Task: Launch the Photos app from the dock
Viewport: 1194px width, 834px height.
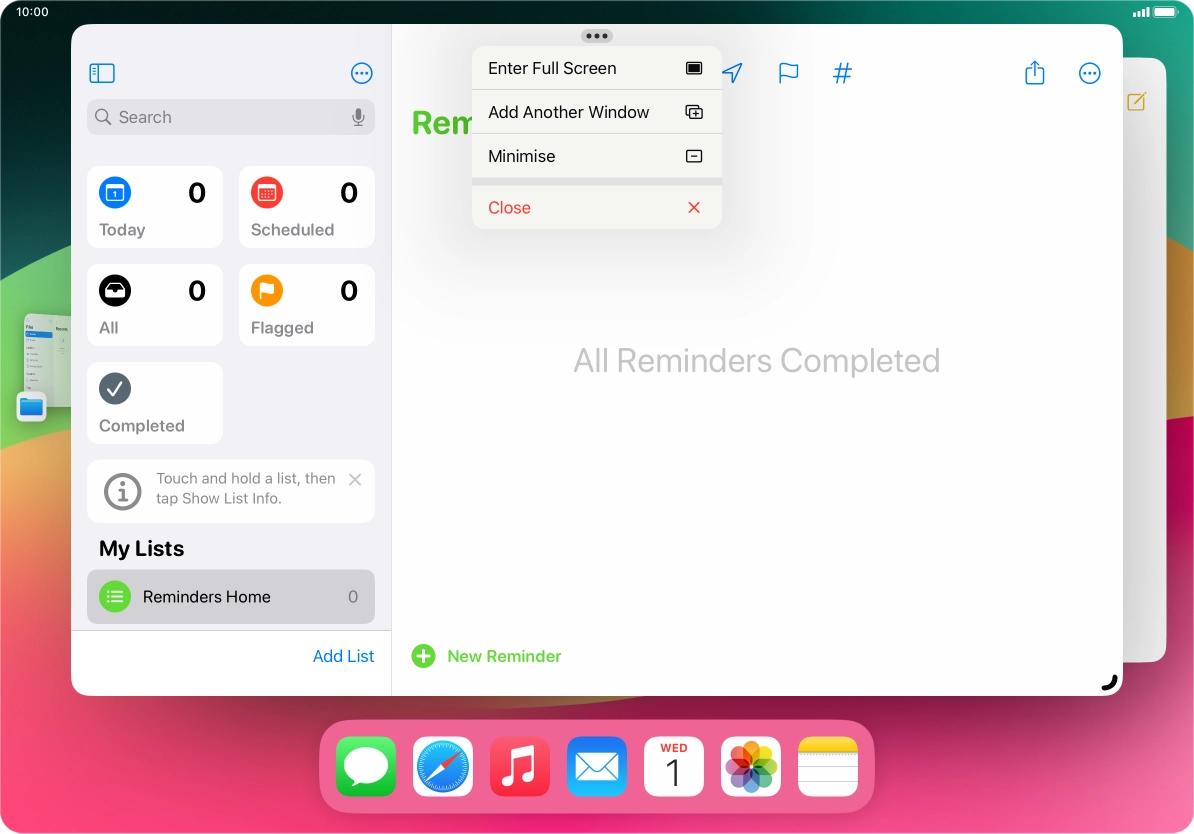Action: point(750,767)
